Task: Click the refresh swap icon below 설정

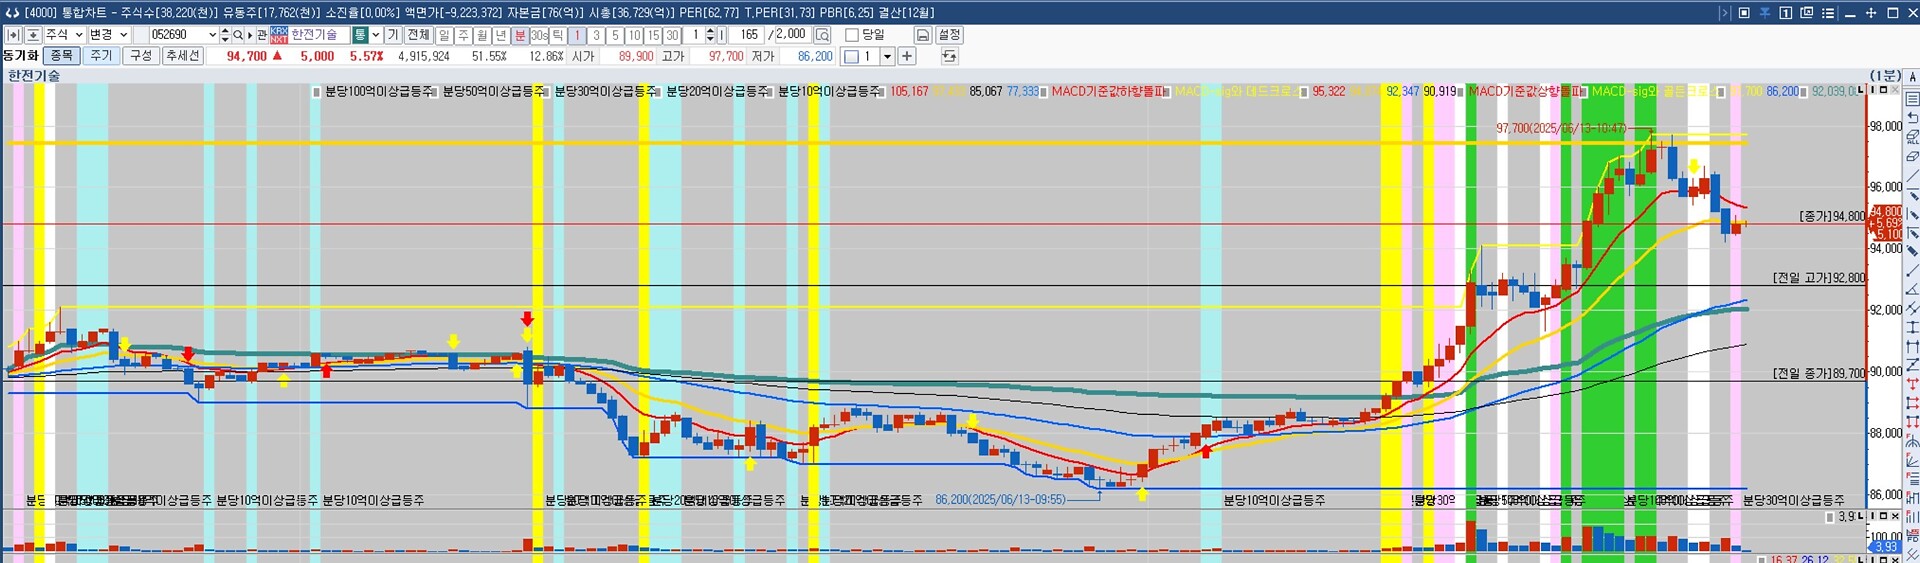Action: 949,56
